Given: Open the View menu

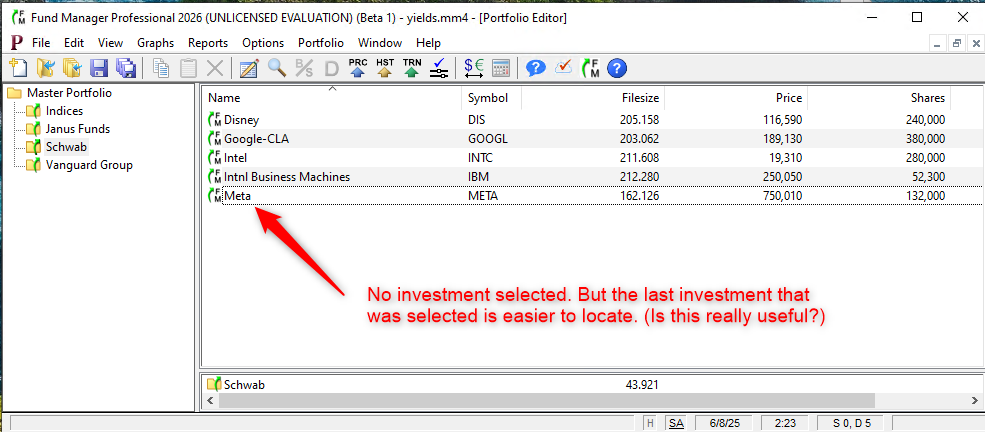Looking at the screenshot, I should coord(111,43).
